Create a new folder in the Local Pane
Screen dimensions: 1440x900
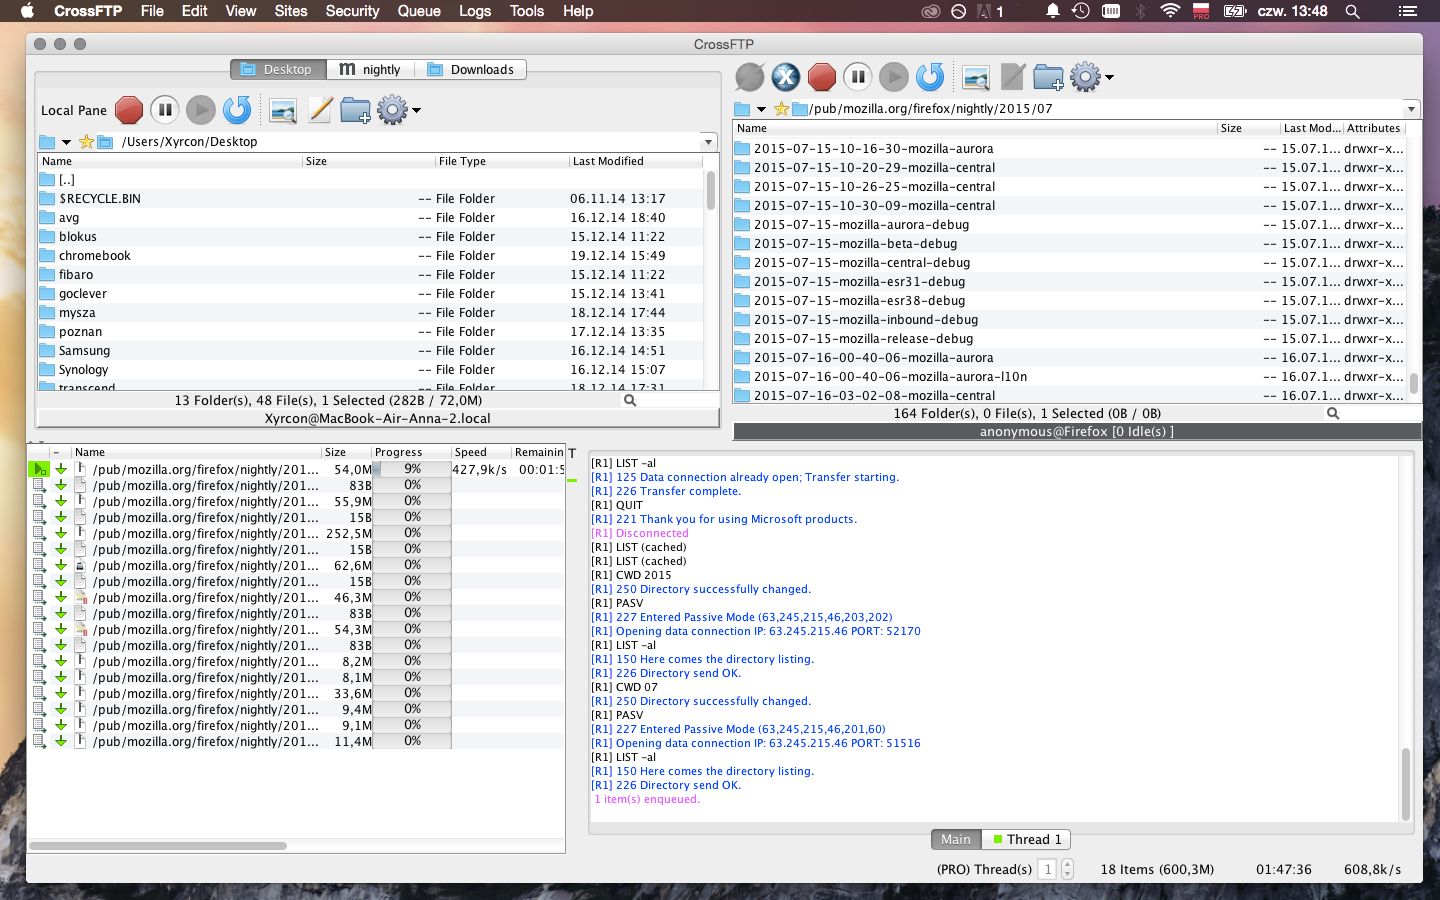point(355,110)
